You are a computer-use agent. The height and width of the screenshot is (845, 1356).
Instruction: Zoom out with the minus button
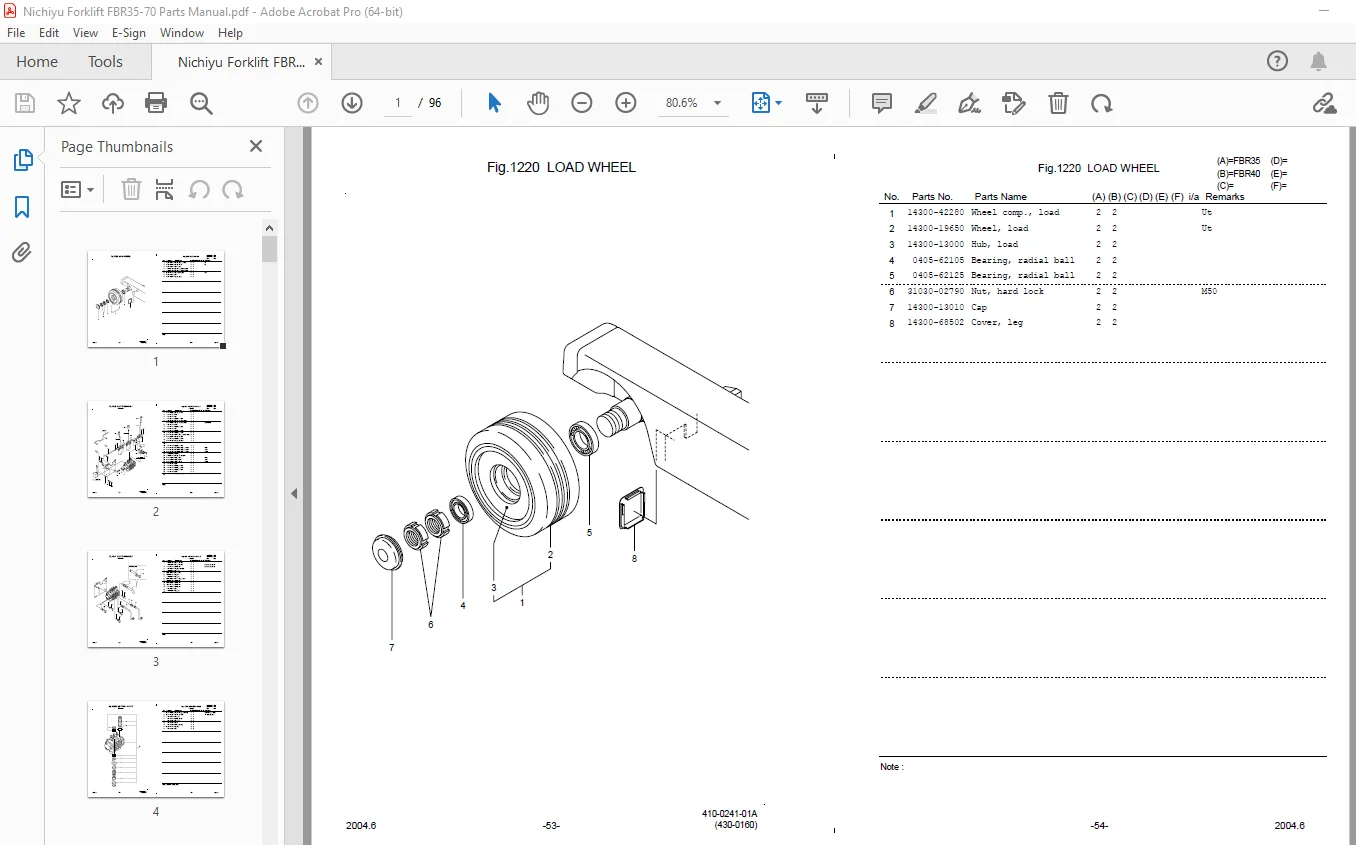point(582,103)
